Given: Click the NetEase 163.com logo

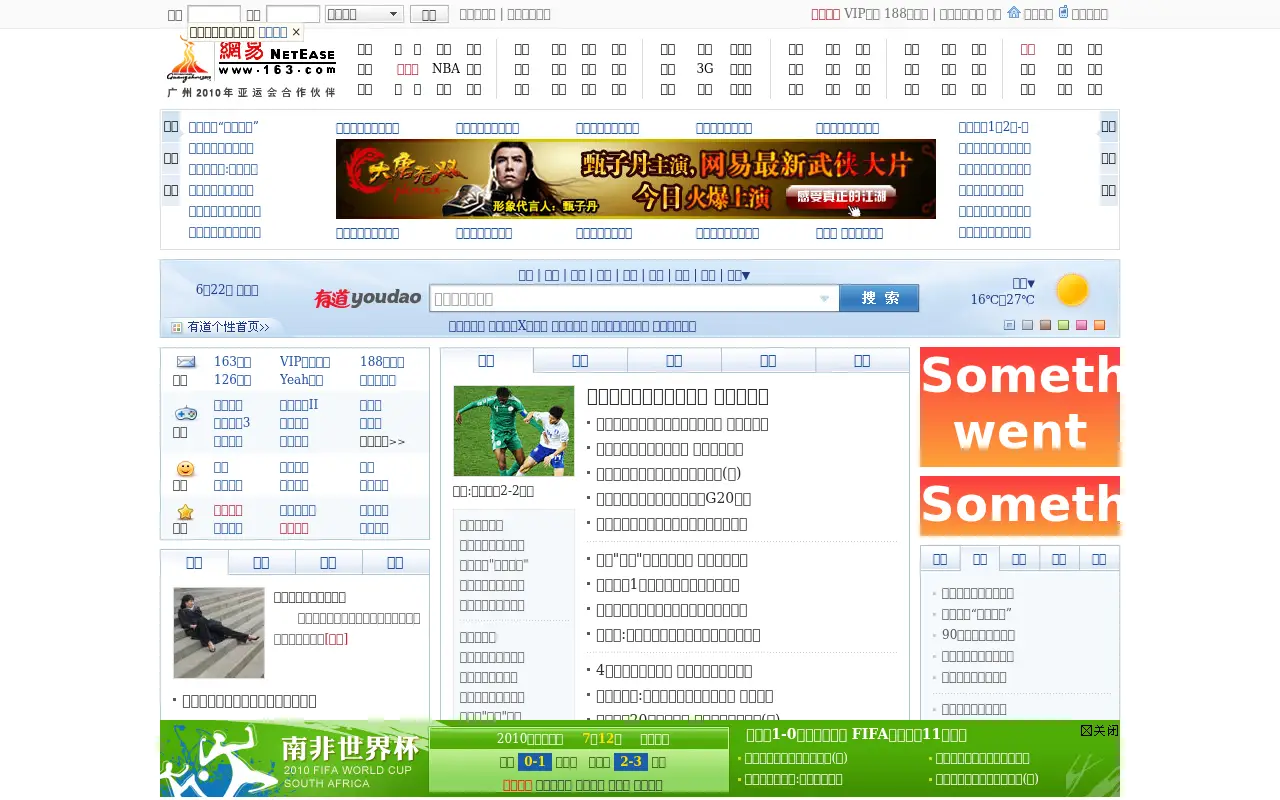Looking at the screenshot, I should (x=277, y=60).
